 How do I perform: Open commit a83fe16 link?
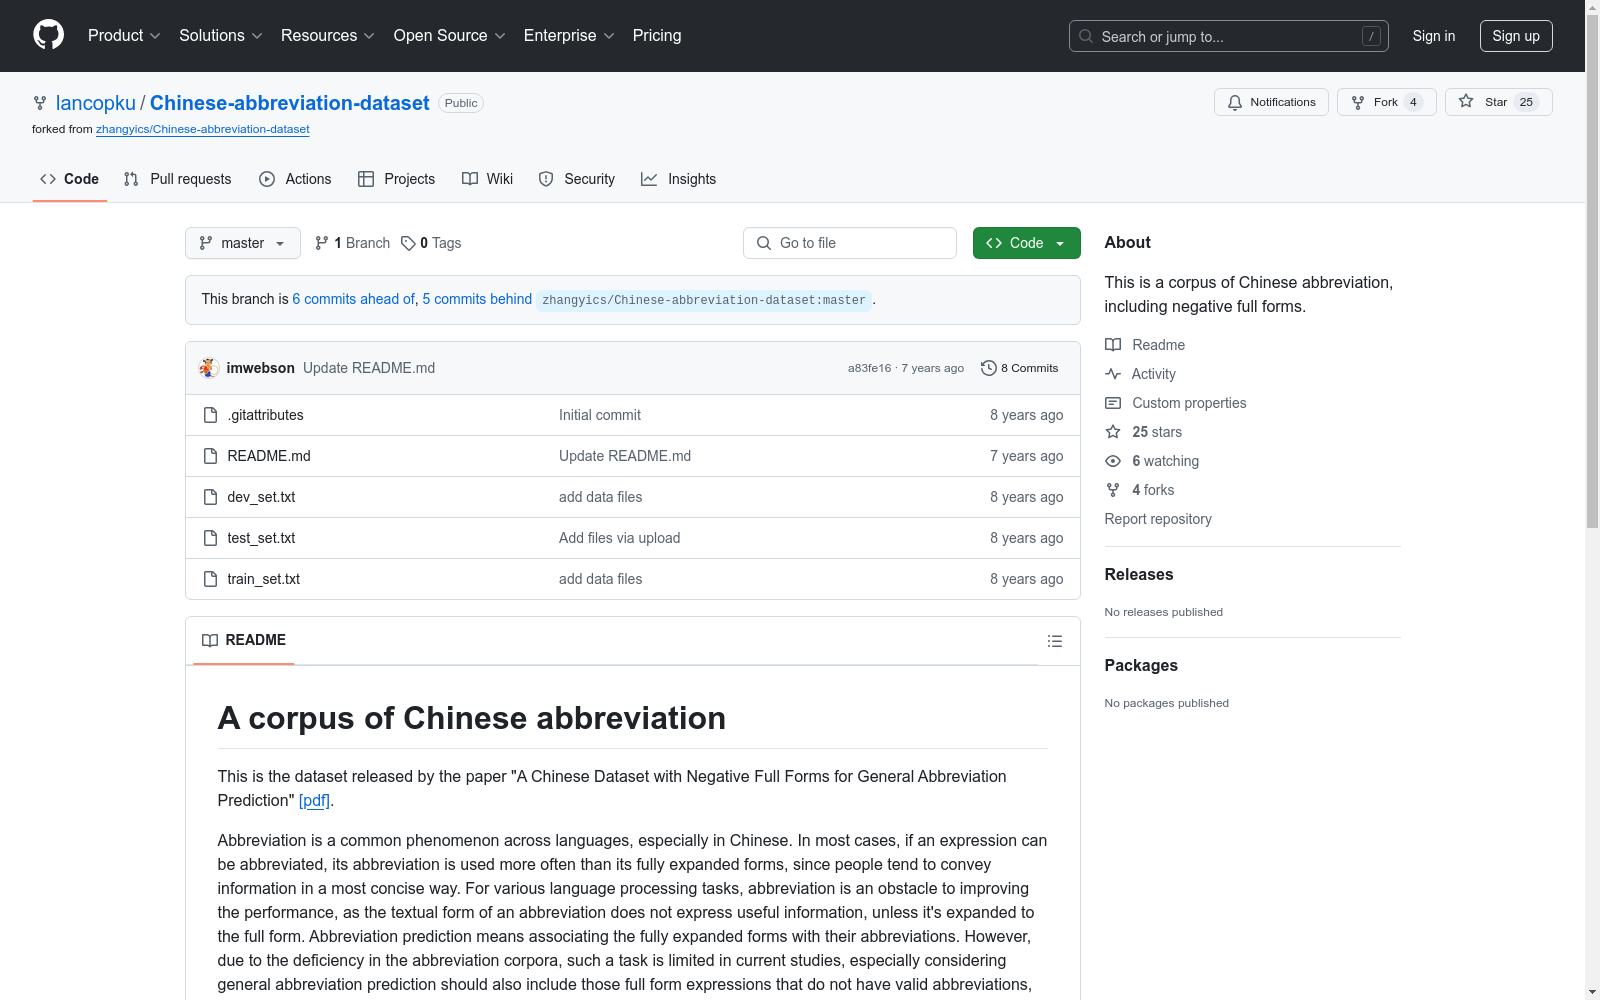869,368
